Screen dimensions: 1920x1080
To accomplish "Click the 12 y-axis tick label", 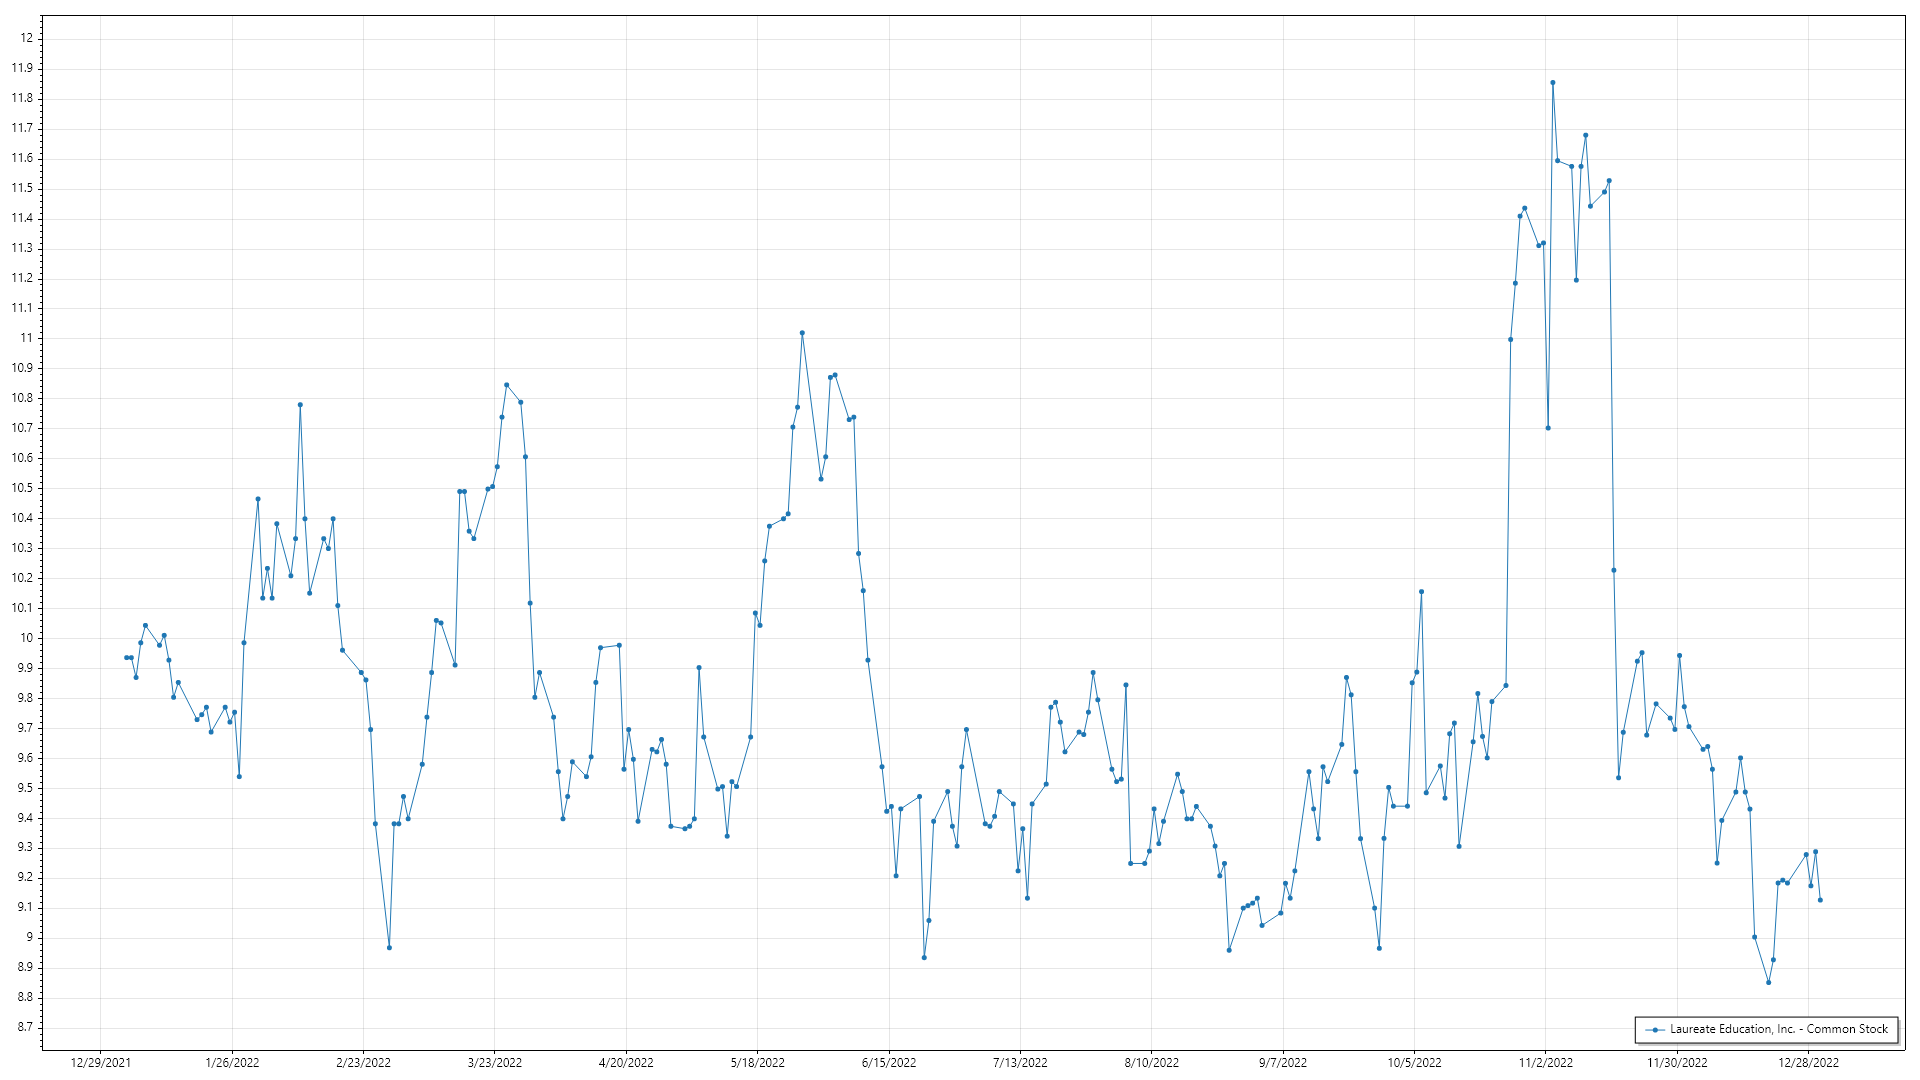I will 27,38.
